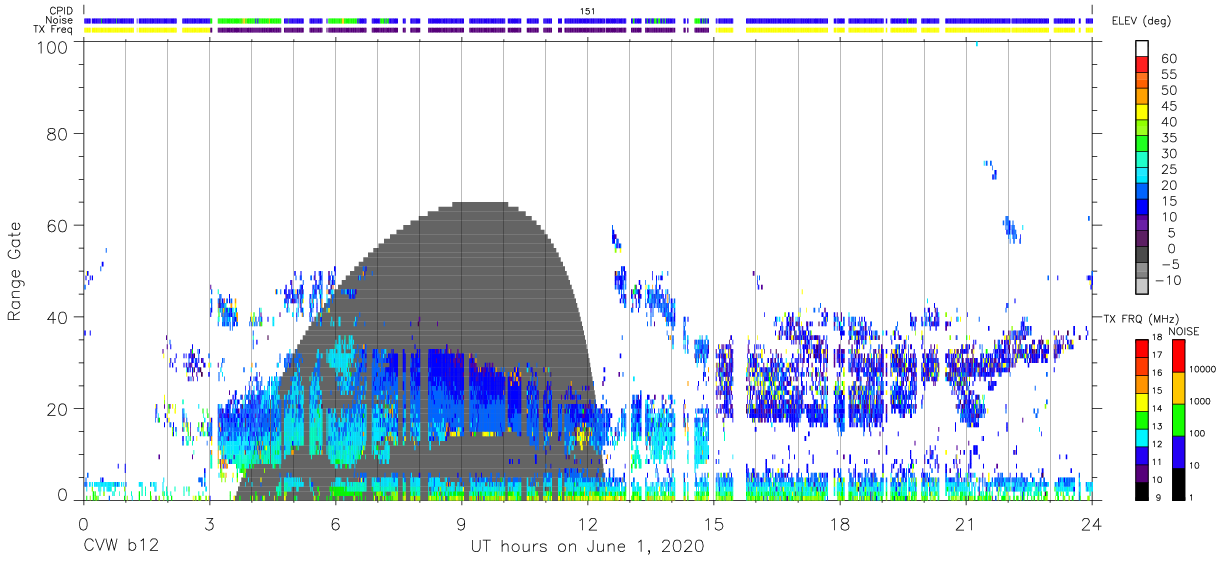This screenshot has width=1228, height=567.
Task: Click the 21 tick on UT hours axis
Action: [x=966, y=523]
